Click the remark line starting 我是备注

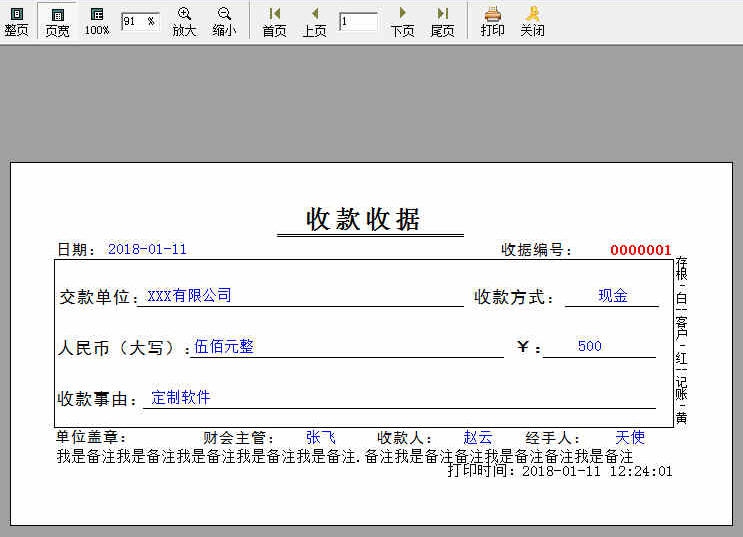(345, 456)
